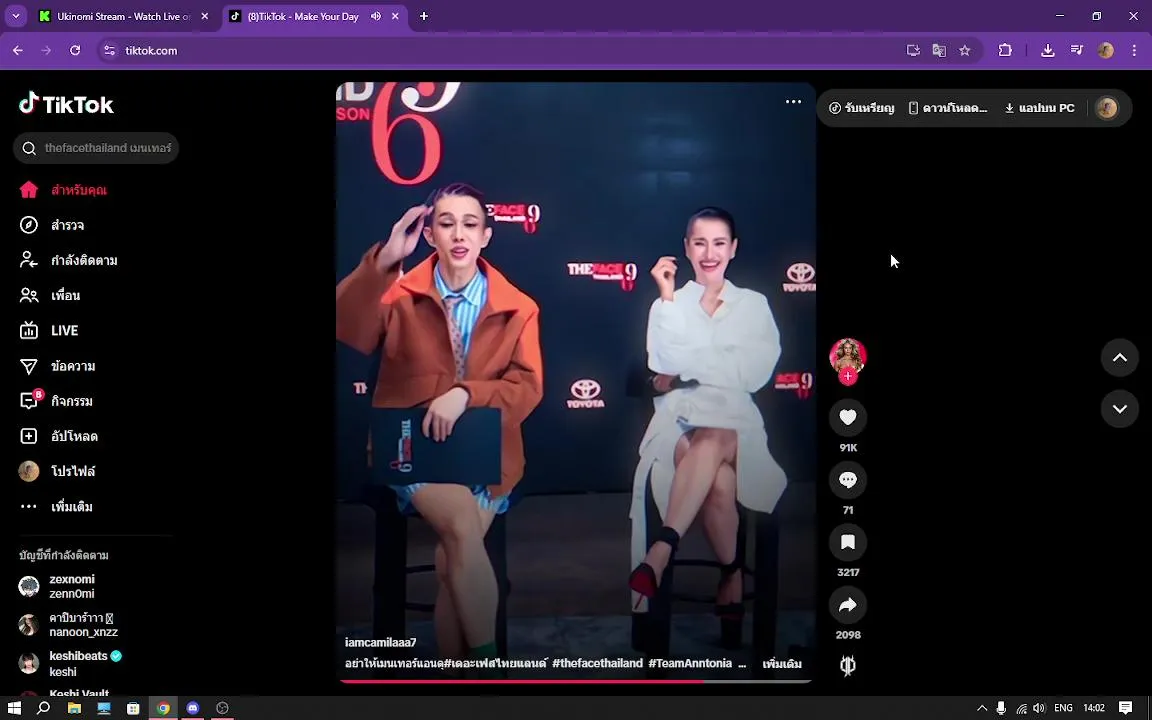Open browser extensions menu
The height and width of the screenshot is (720, 1152).
(x=1005, y=51)
